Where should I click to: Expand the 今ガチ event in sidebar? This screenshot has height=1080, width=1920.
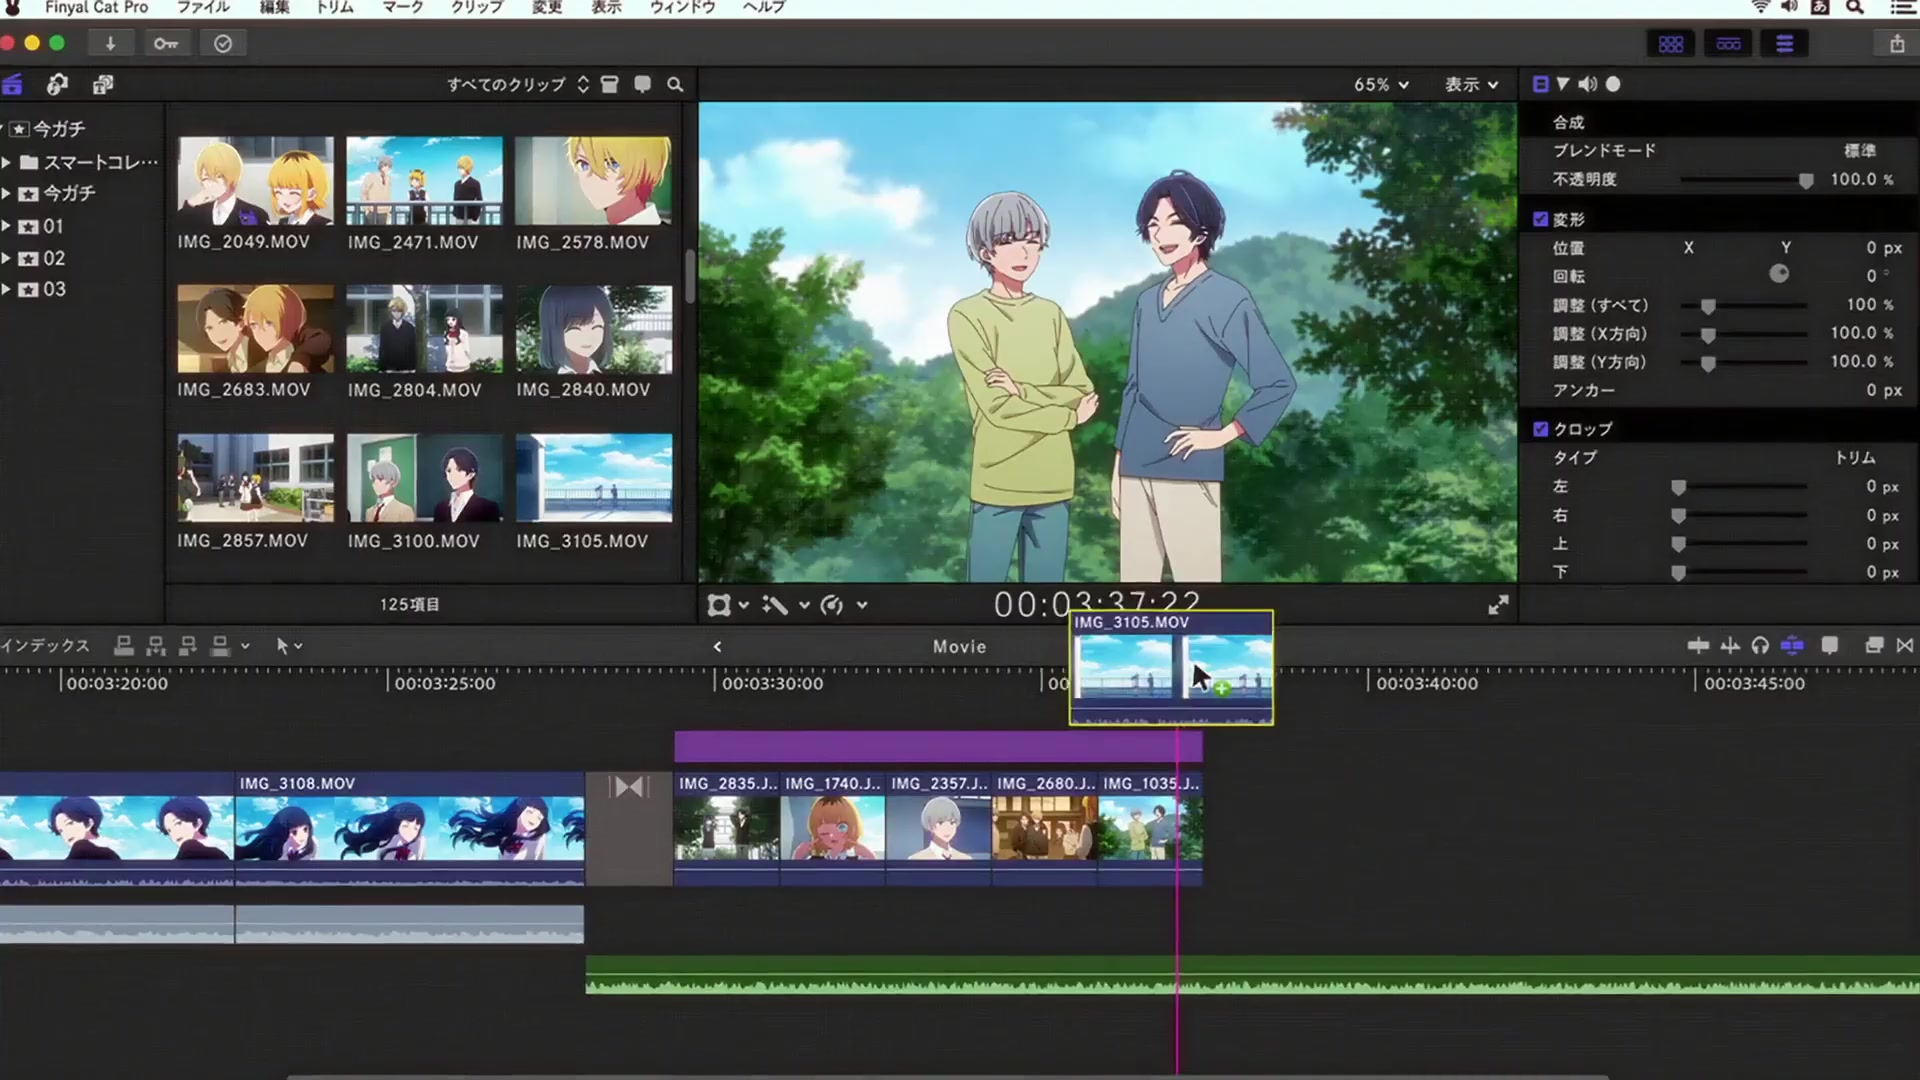point(6,193)
